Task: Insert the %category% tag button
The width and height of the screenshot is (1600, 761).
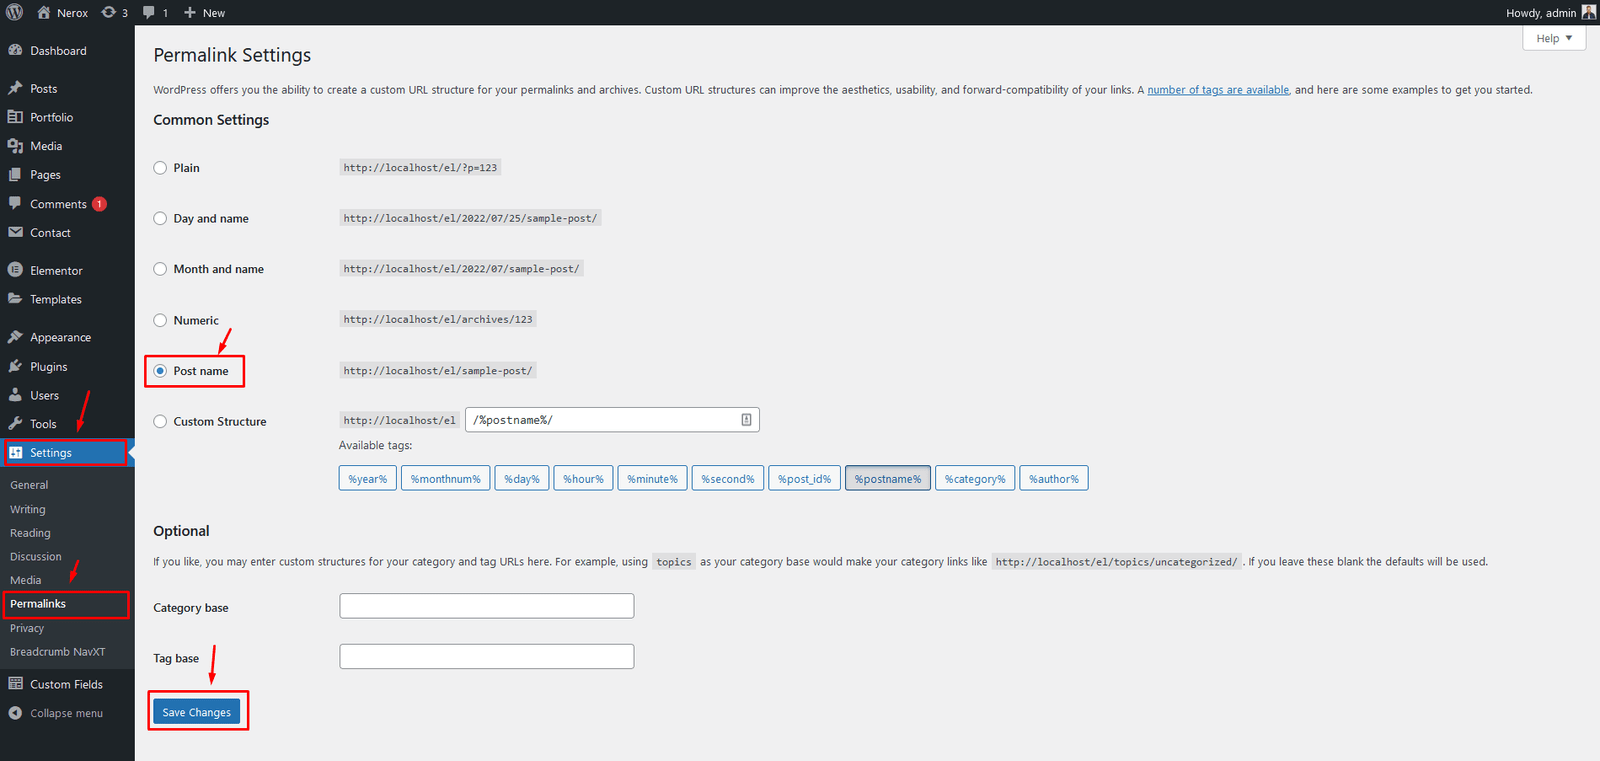Action: (974, 479)
